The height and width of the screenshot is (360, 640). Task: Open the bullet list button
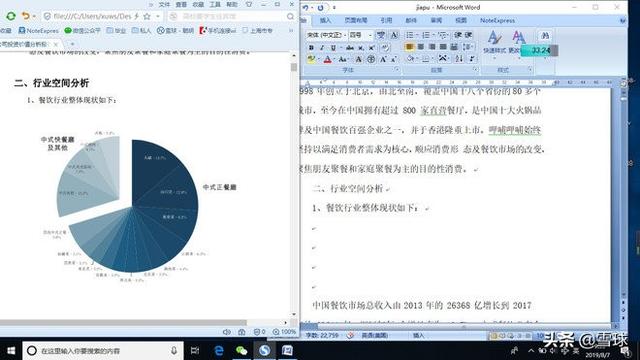coord(410,35)
